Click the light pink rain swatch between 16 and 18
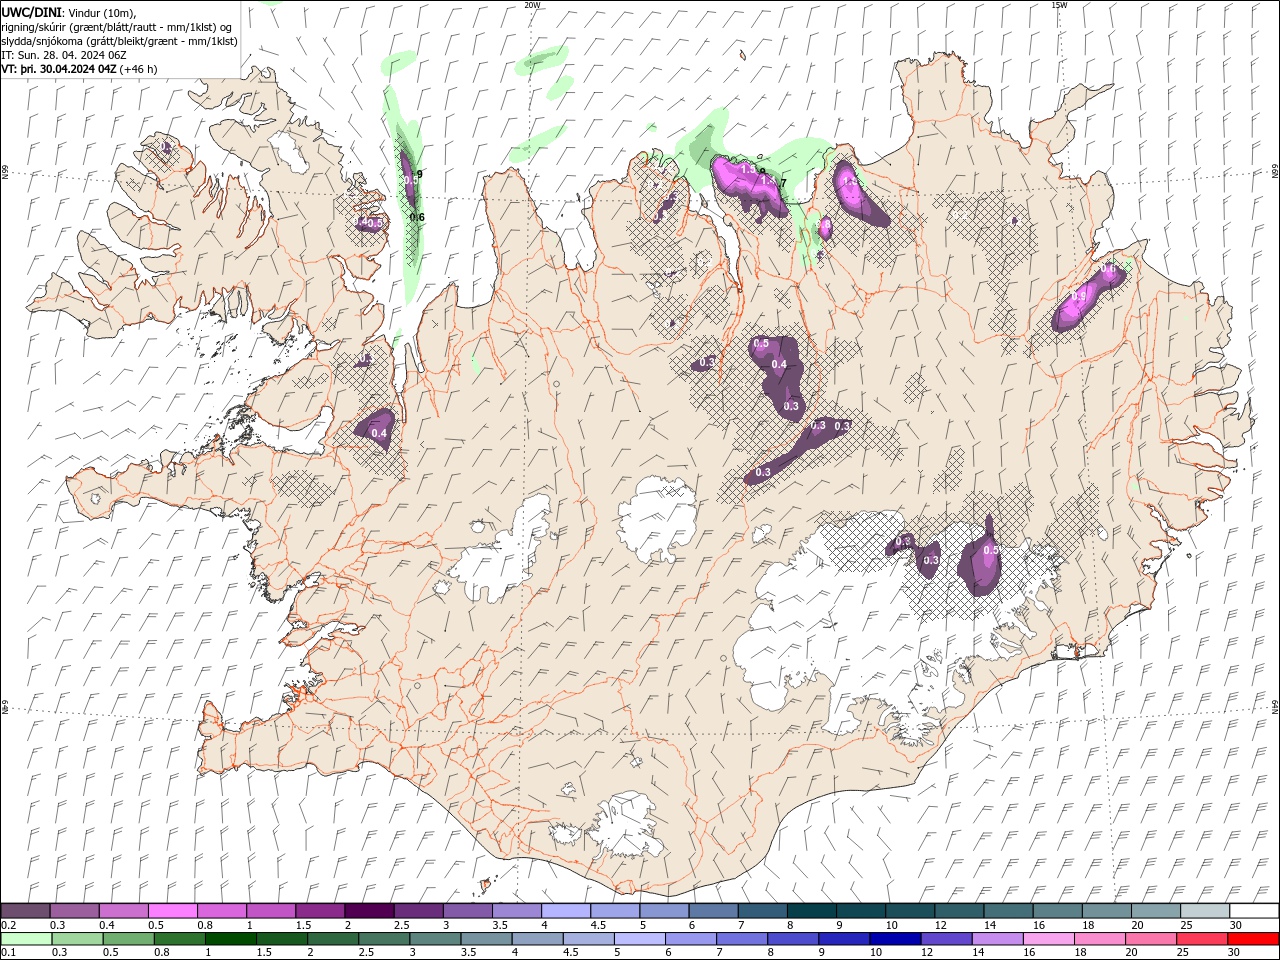This screenshot has width=1280, height=960. pyautogui.click(x=1047, y=939)
